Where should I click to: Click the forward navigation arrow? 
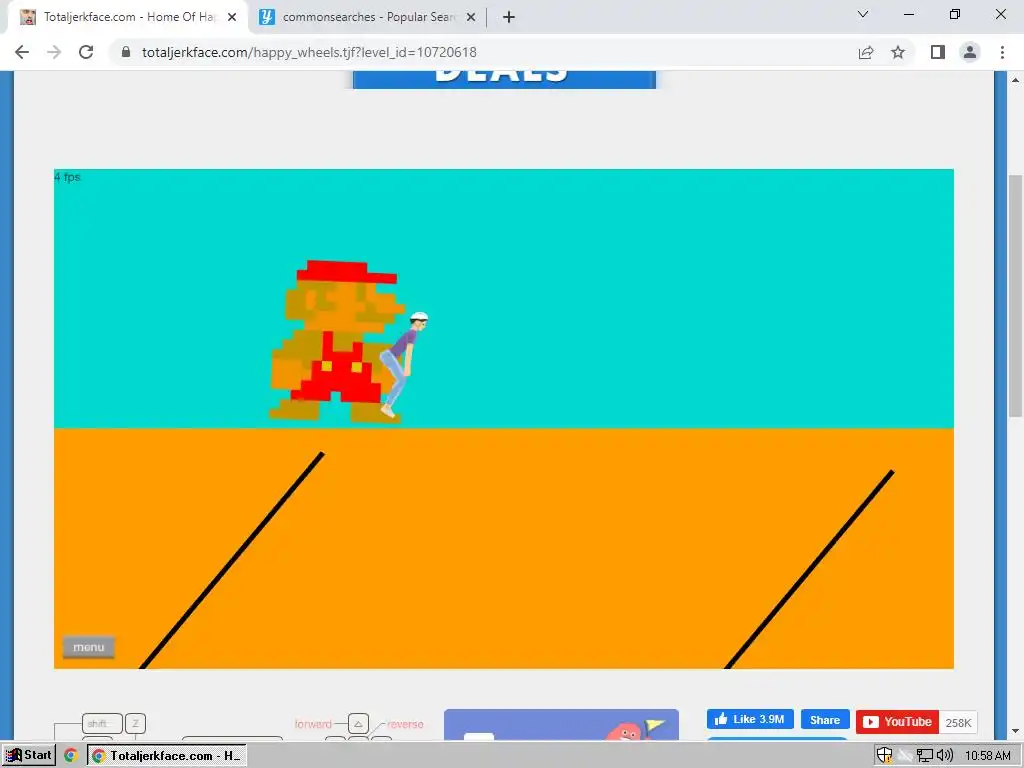coord(54,52)
